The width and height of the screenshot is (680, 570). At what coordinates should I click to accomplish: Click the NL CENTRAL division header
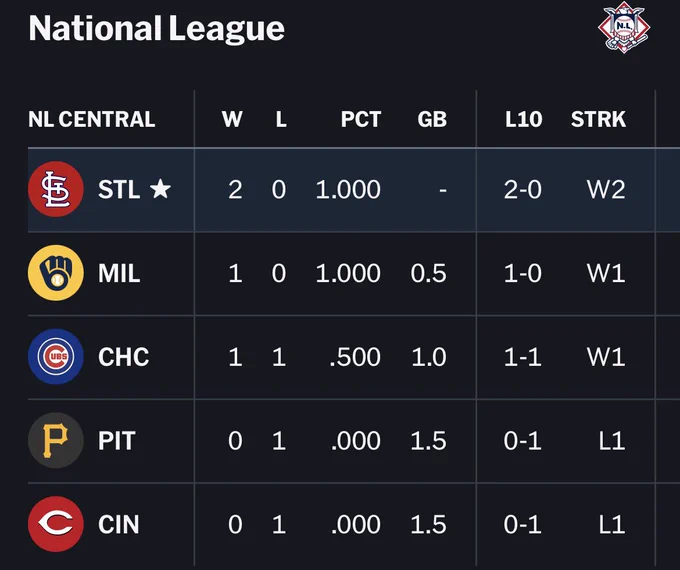point(92,119)
